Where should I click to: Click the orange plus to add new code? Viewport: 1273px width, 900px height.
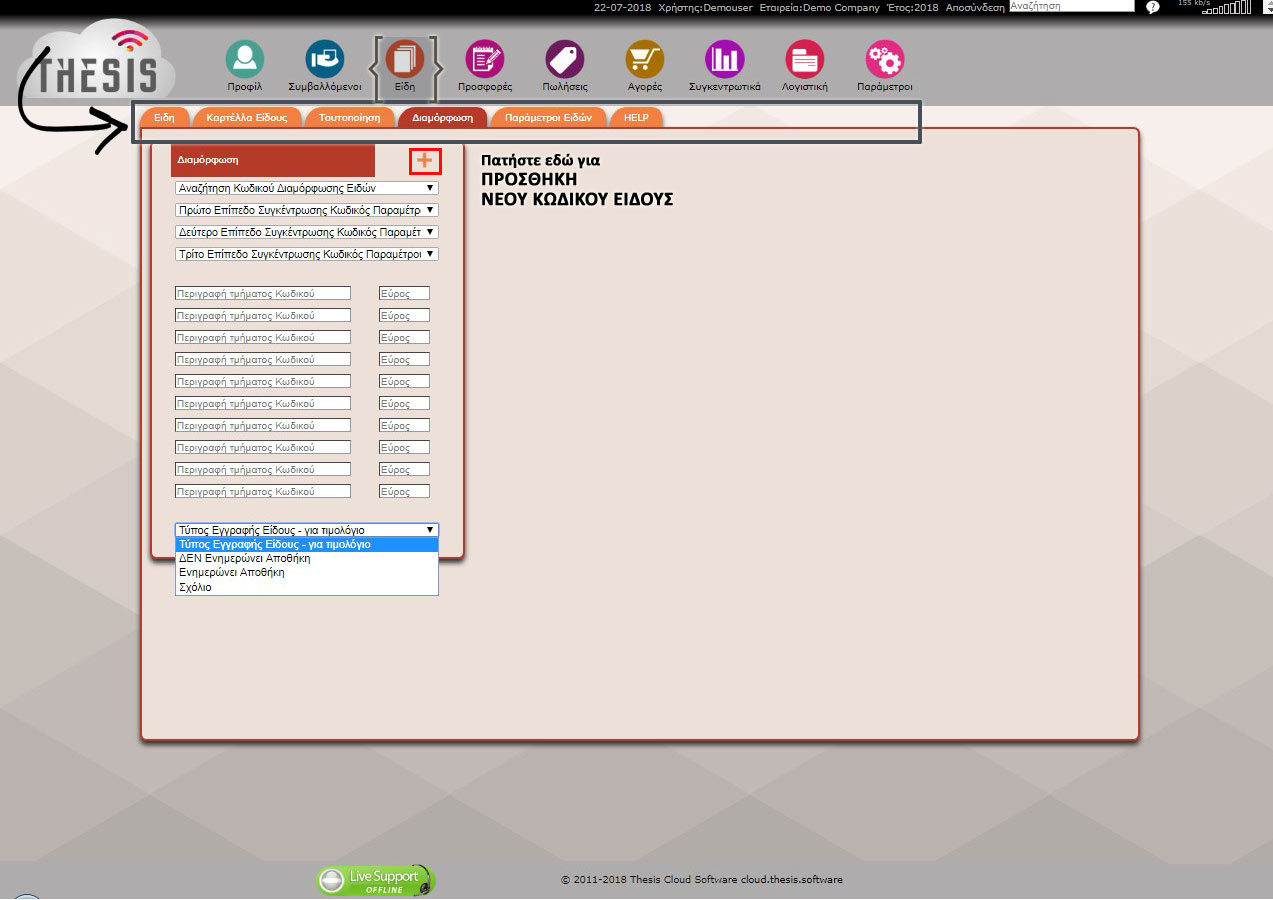pos(425,160)
